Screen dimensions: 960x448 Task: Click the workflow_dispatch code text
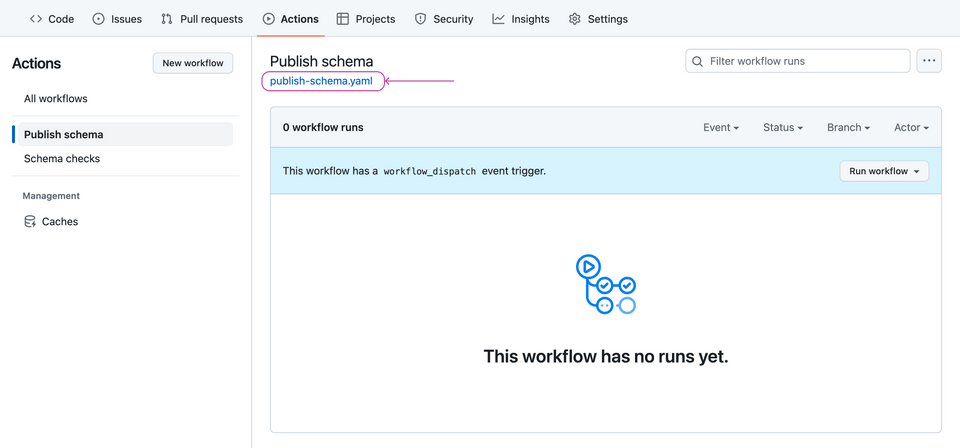(429, 171)
